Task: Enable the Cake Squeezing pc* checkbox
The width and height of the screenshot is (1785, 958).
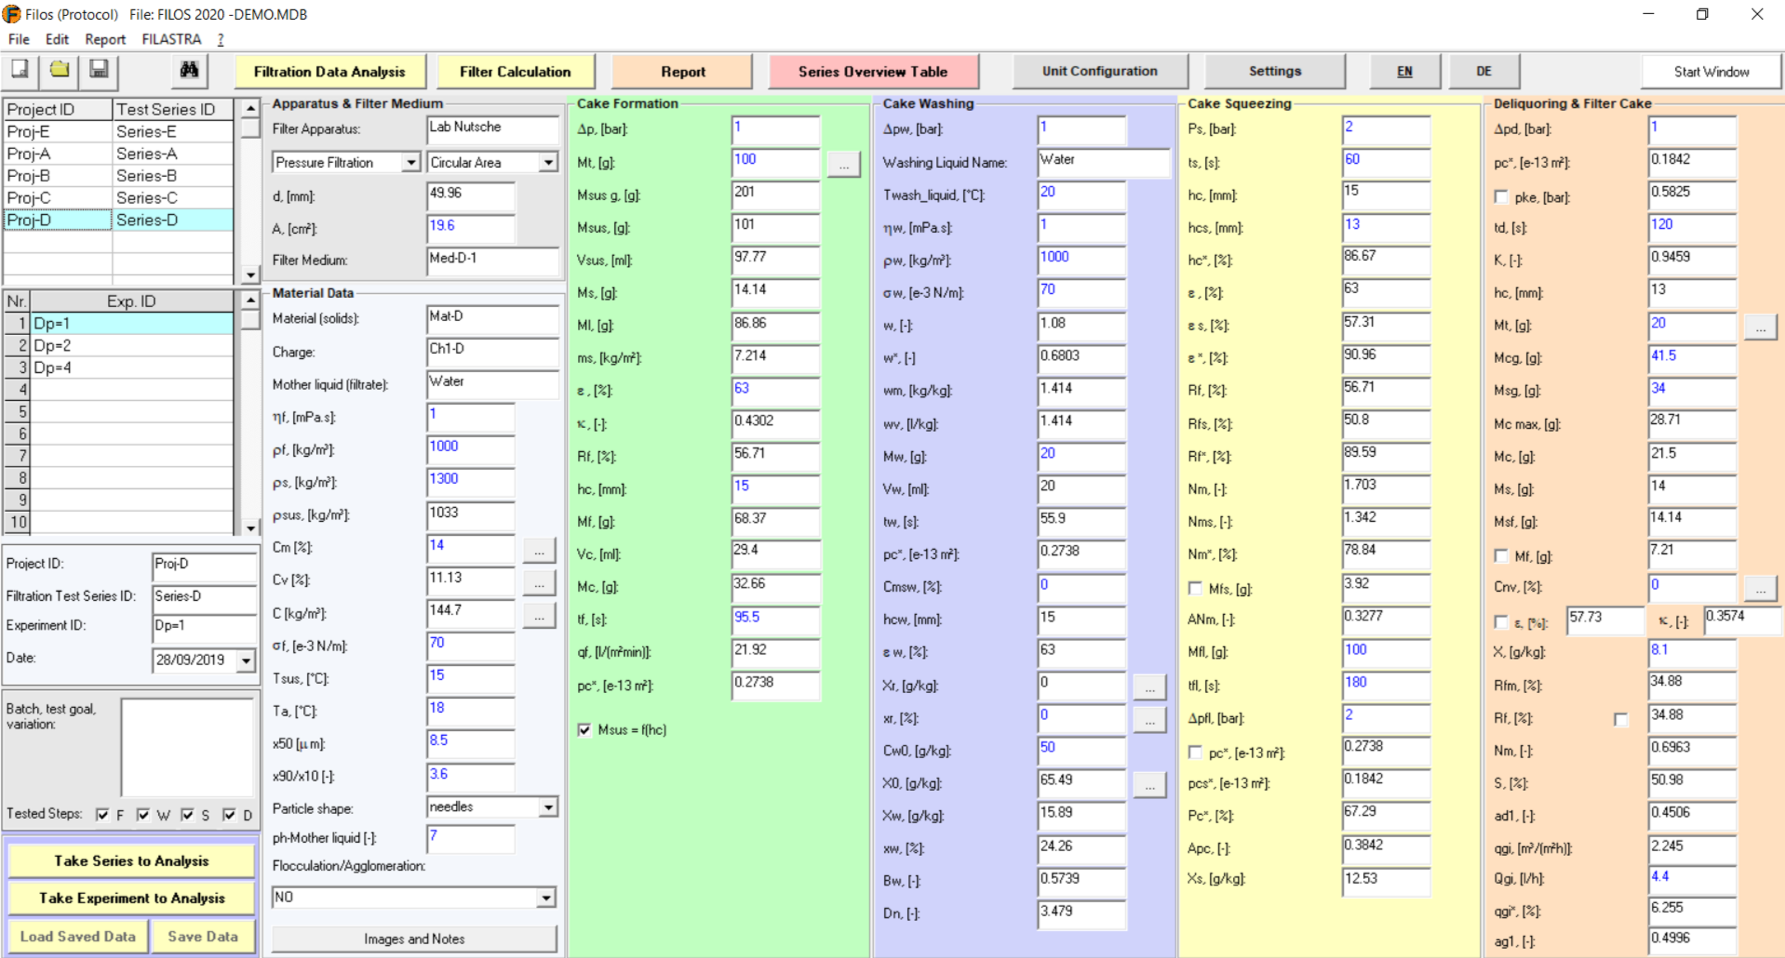Action: [x=1195, y=752]
